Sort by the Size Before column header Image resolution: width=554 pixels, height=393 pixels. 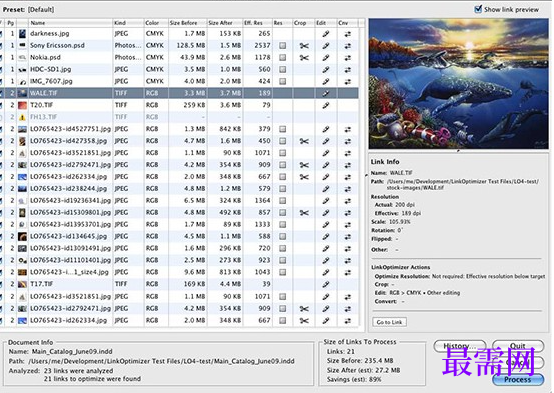(x=187, y=23)
